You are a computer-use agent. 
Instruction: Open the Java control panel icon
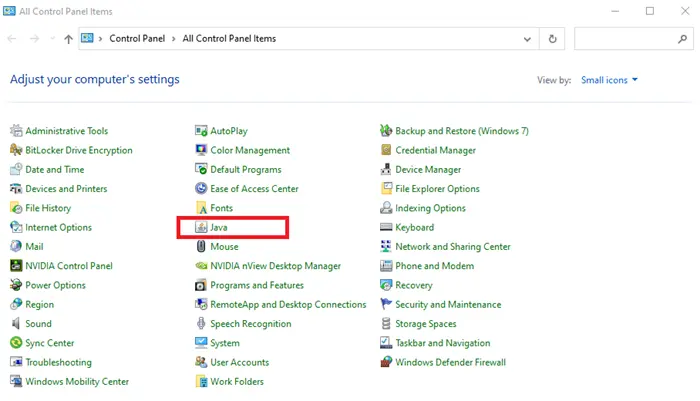[201, 227]
